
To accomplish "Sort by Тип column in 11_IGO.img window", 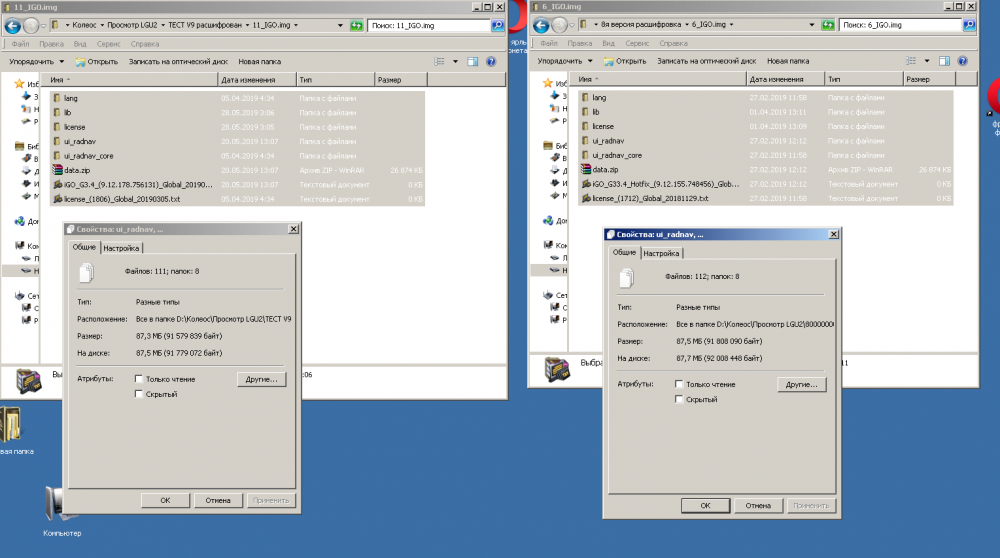I will (335, 80).
